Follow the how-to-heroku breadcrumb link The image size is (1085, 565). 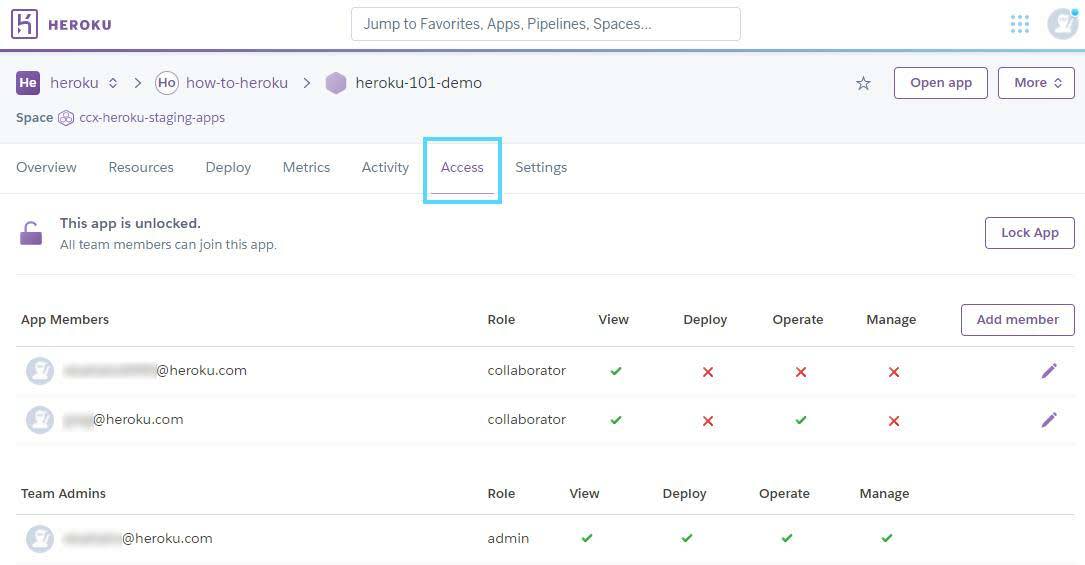pyautogui.click(x=237, y=83)
